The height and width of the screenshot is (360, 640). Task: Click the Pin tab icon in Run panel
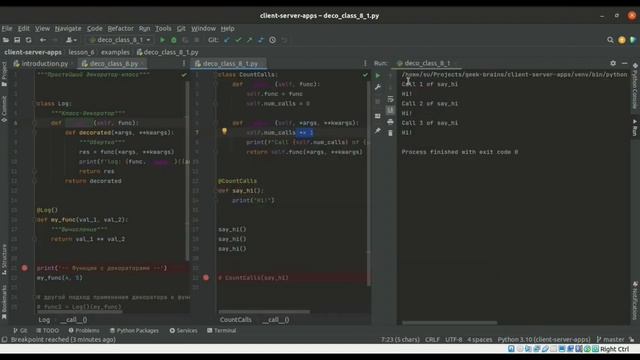[378, 131]
